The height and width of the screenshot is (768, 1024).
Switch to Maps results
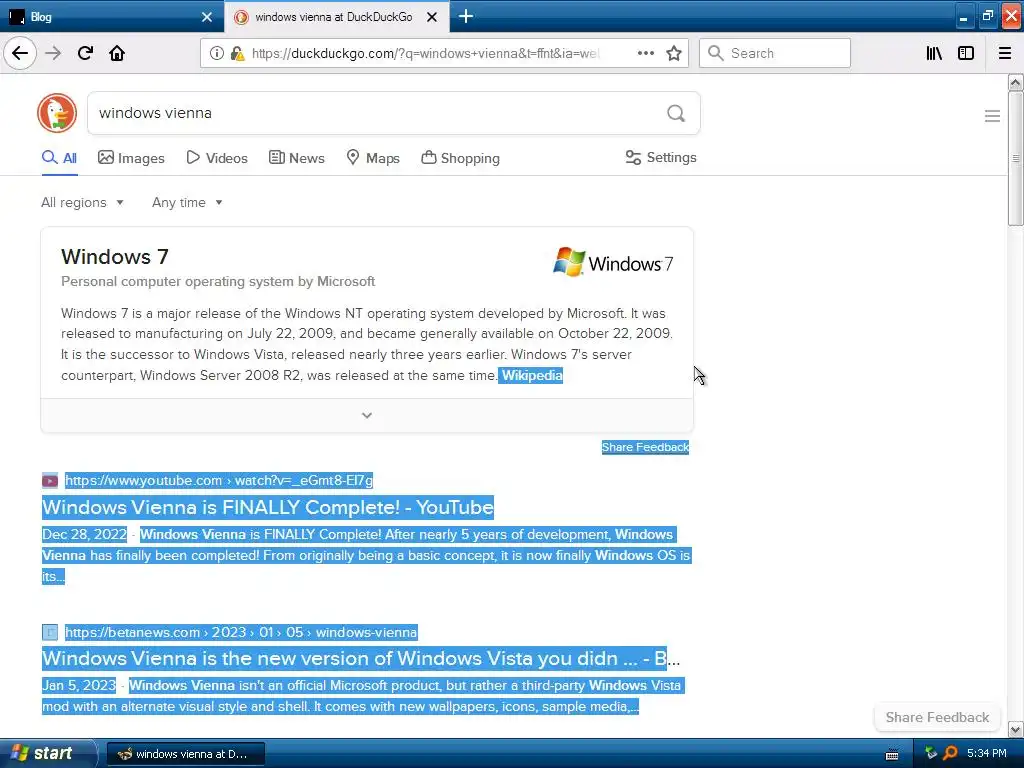[x=373, y=158]
